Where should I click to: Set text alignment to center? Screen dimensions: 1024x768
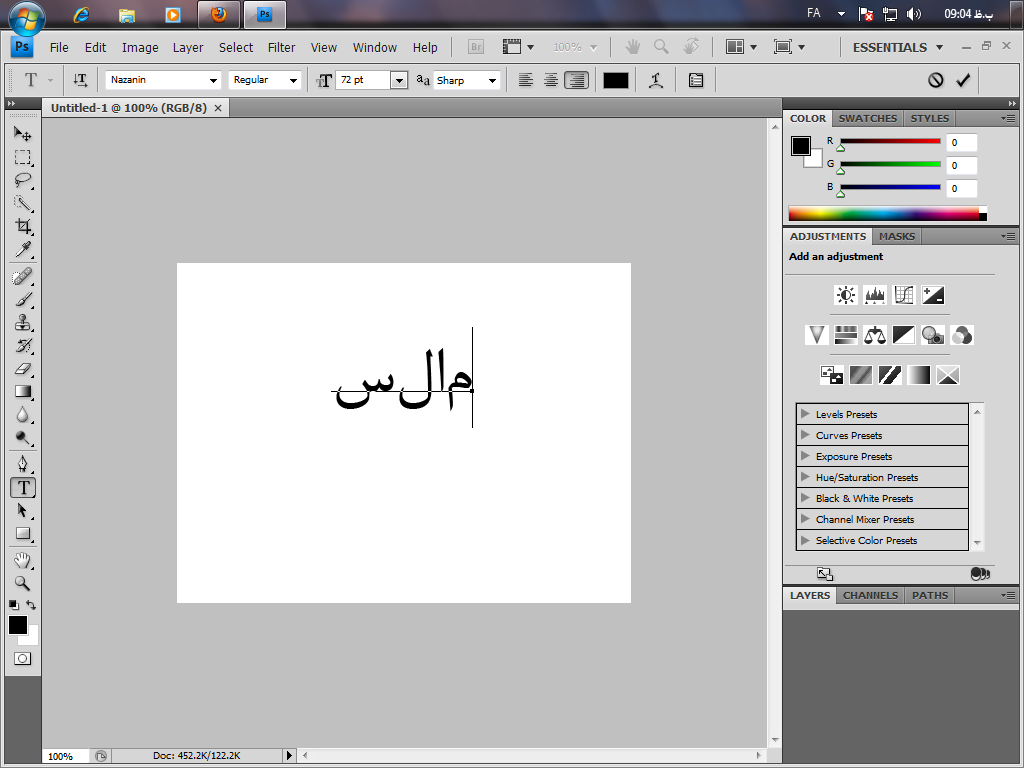pos(551,80)
